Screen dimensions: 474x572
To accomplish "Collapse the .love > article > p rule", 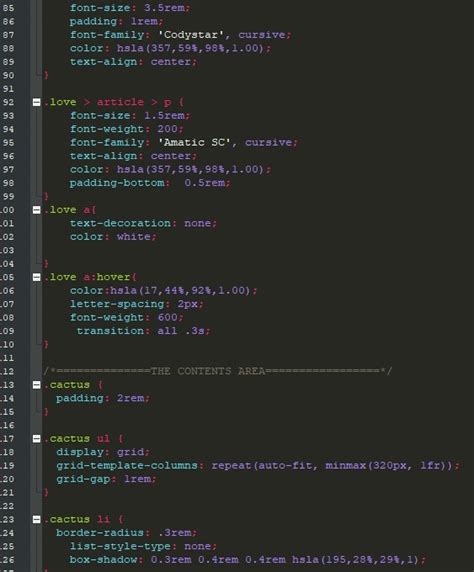I will point(36,102).
